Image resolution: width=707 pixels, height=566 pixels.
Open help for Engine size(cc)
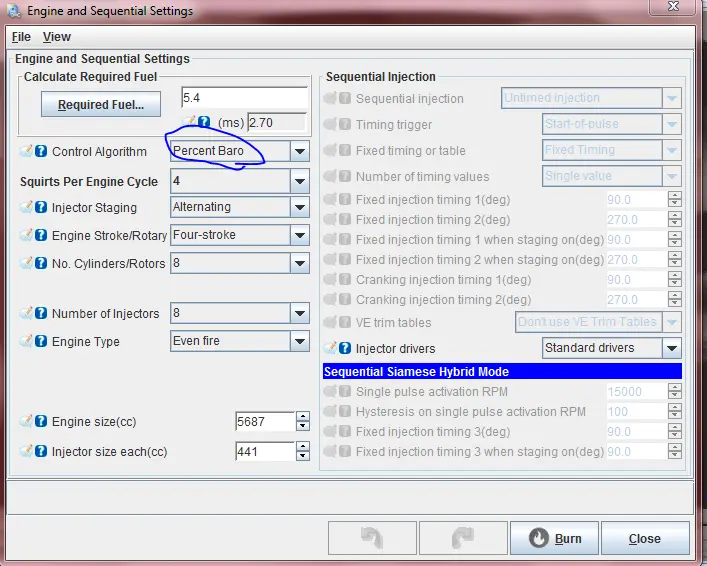tap(41, 421)
